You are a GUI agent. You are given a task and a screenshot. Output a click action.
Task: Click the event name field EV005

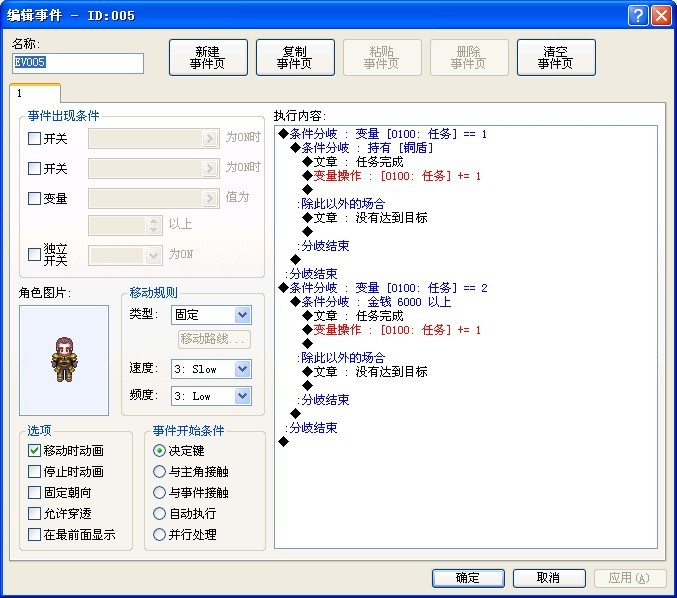[78, 63]
